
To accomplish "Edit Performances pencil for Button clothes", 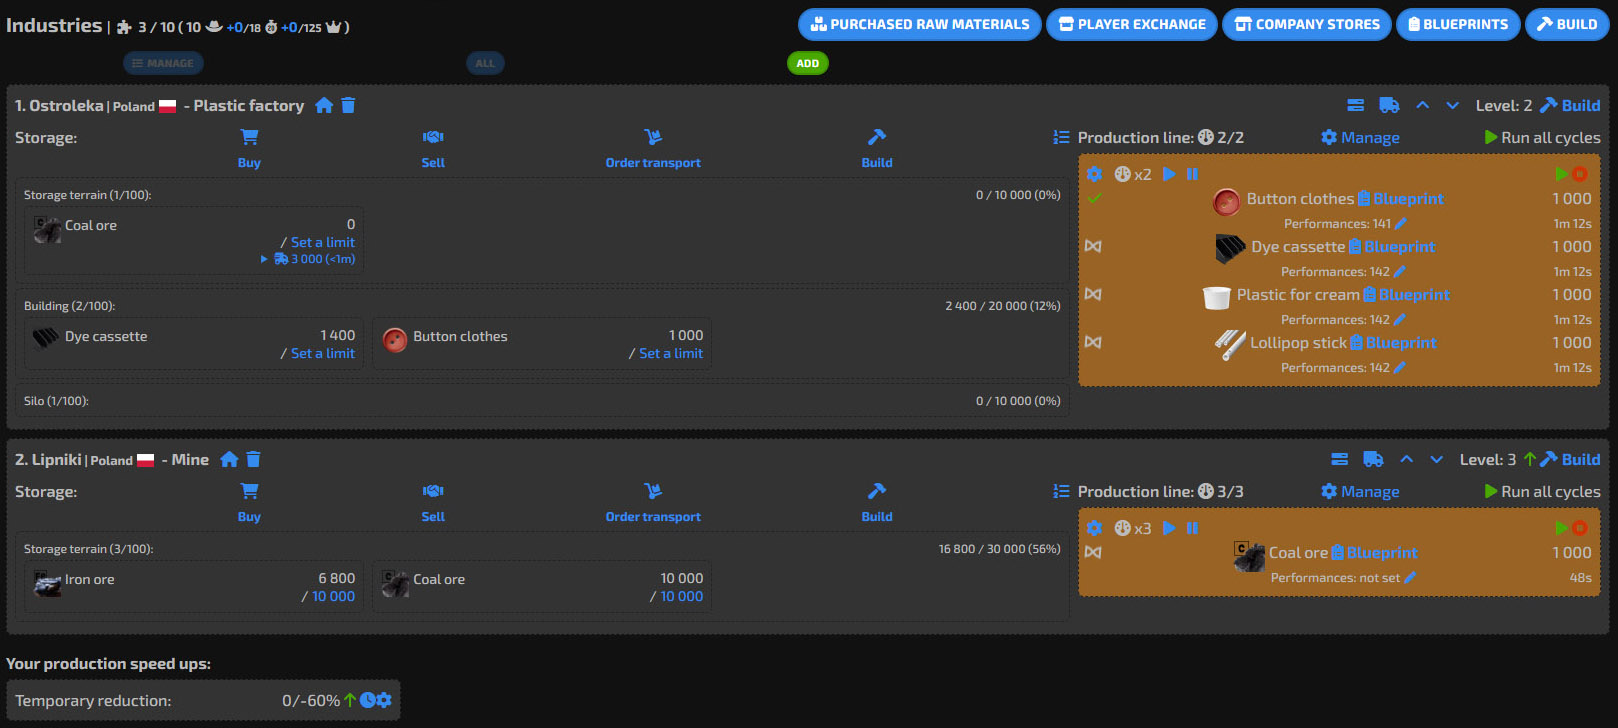I will point(1400,224).
